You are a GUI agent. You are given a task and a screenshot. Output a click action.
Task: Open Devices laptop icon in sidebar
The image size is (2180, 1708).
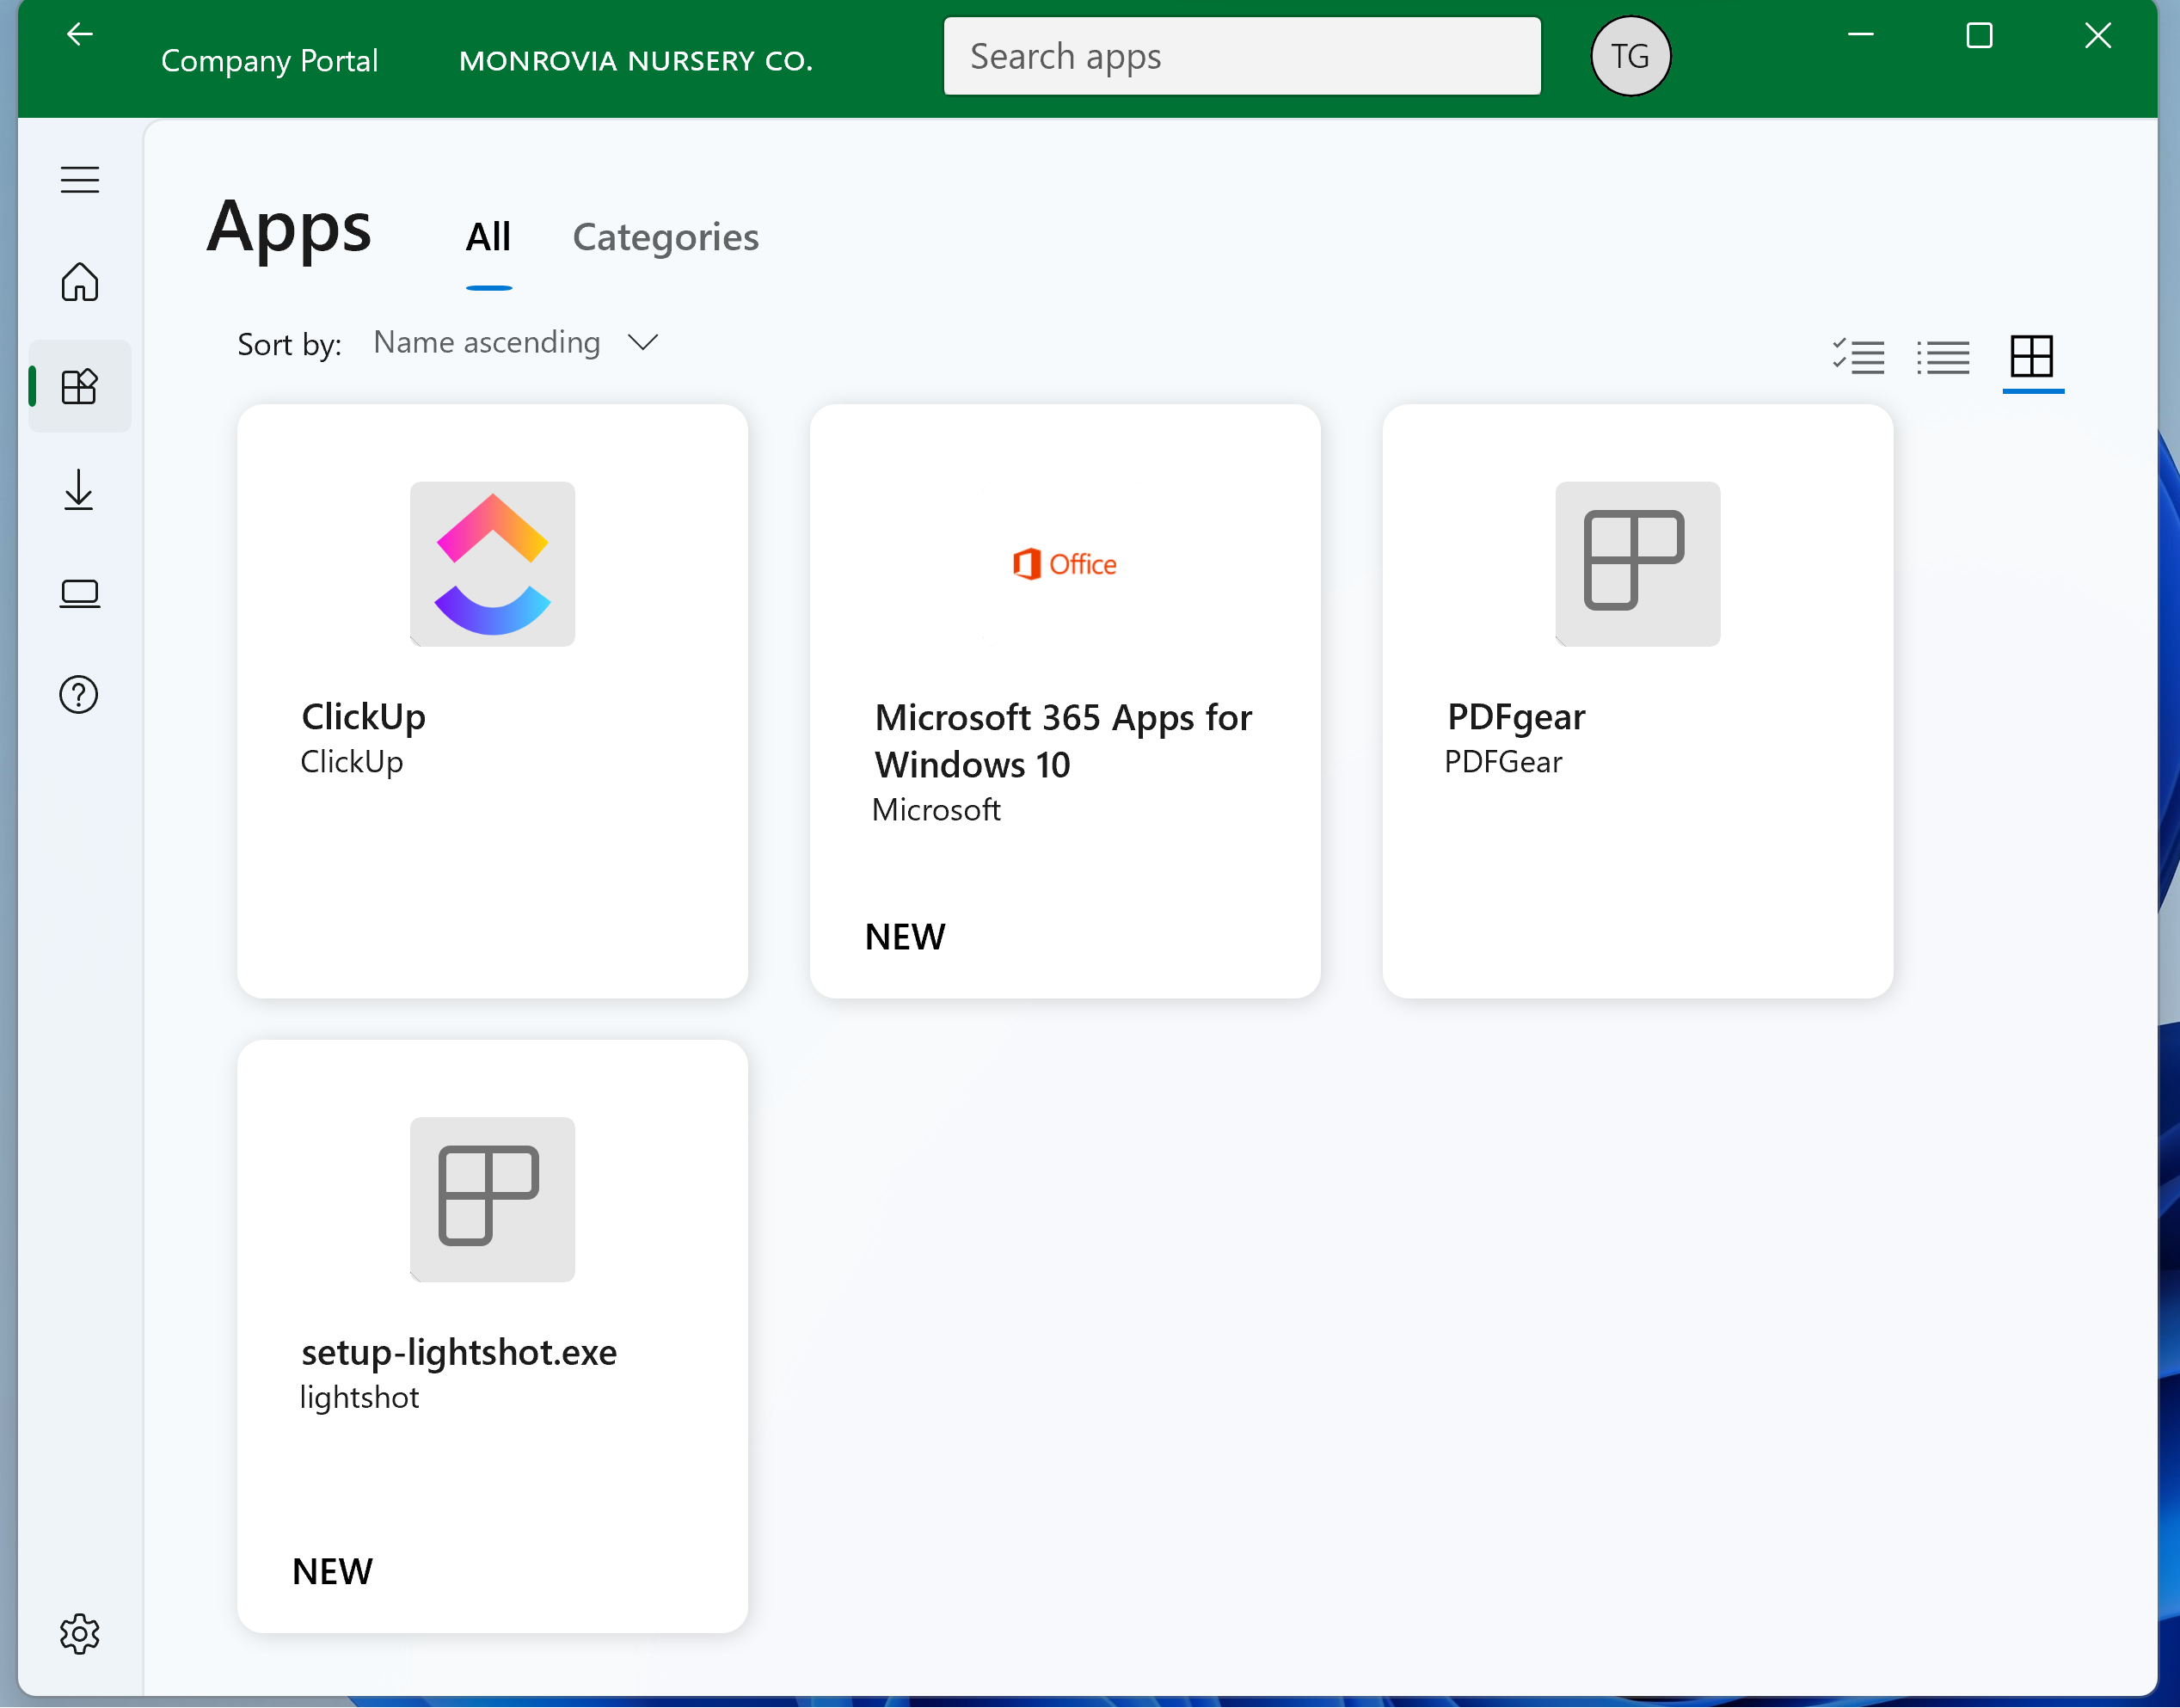point(80,593)
